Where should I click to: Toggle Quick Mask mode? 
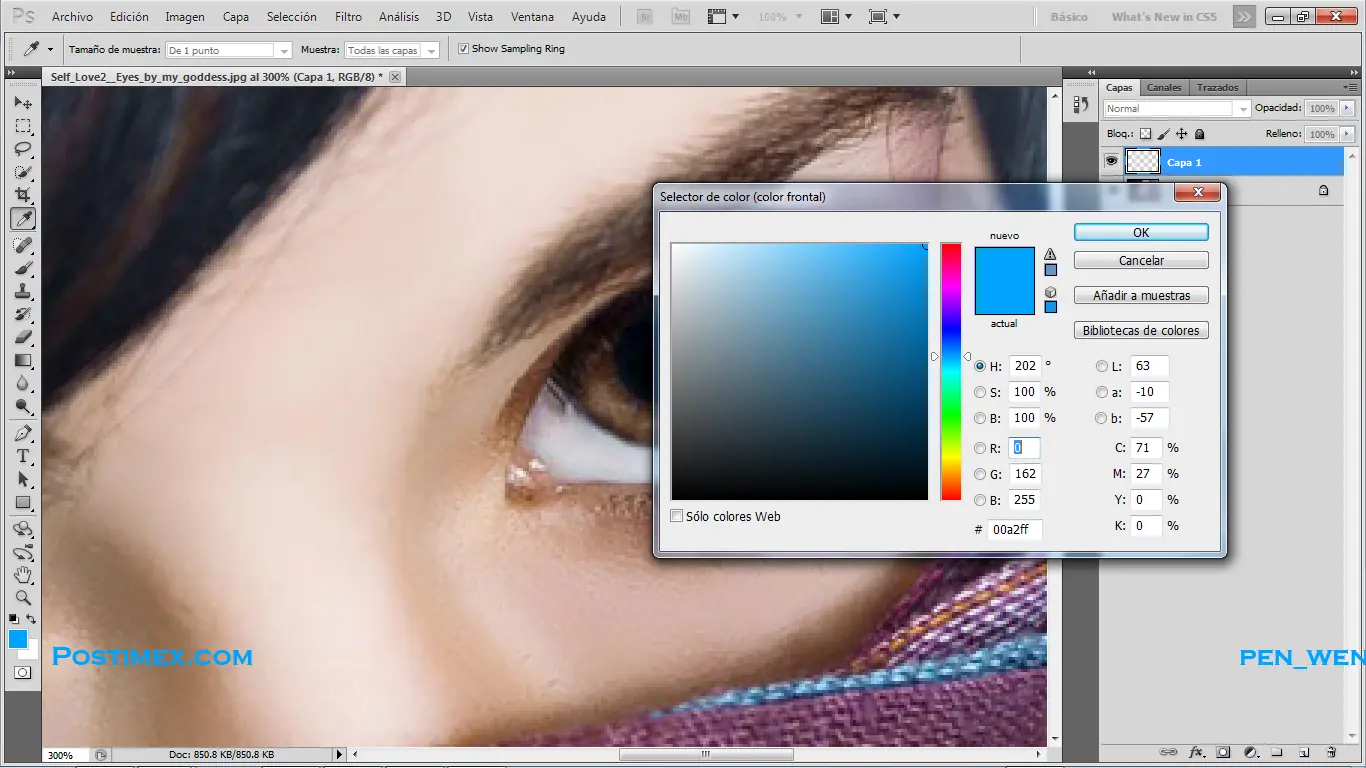tap(22, 673)
